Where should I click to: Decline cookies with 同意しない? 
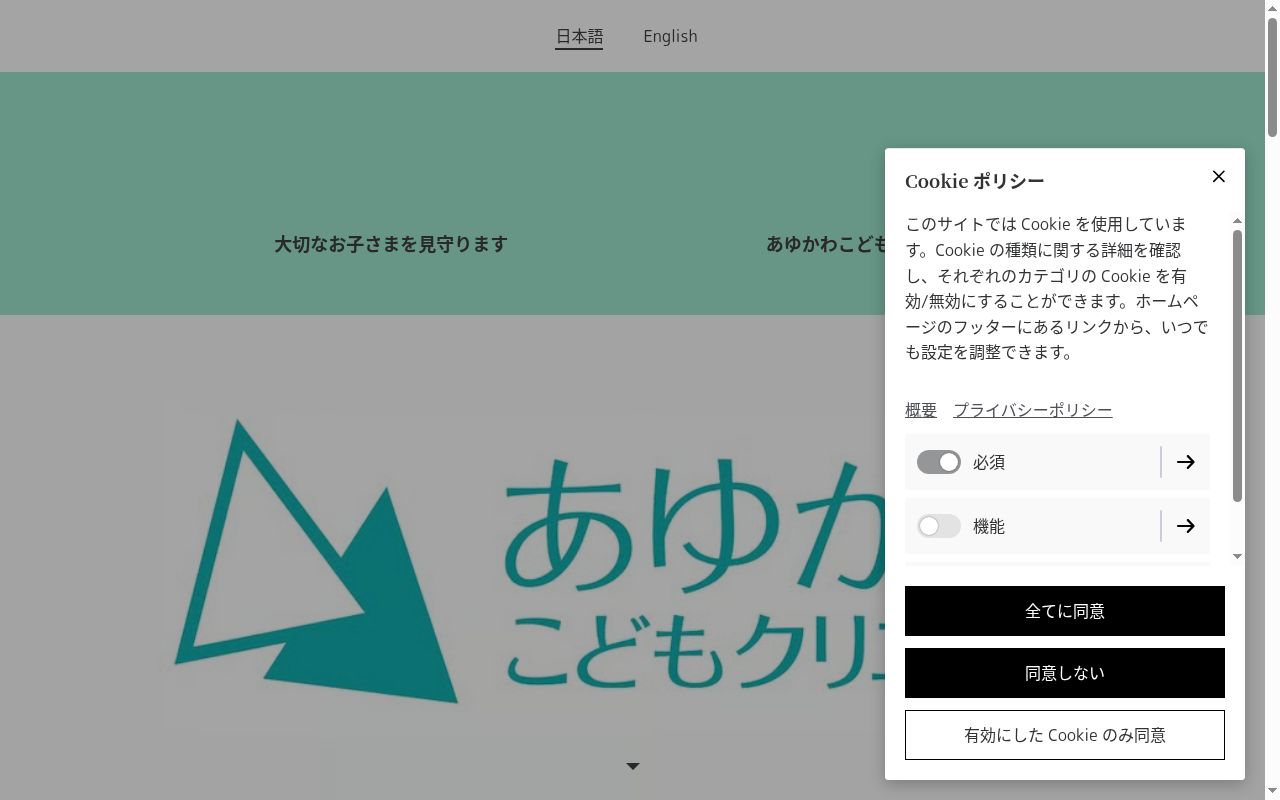pyautogui.click(x=1065, y=673)
